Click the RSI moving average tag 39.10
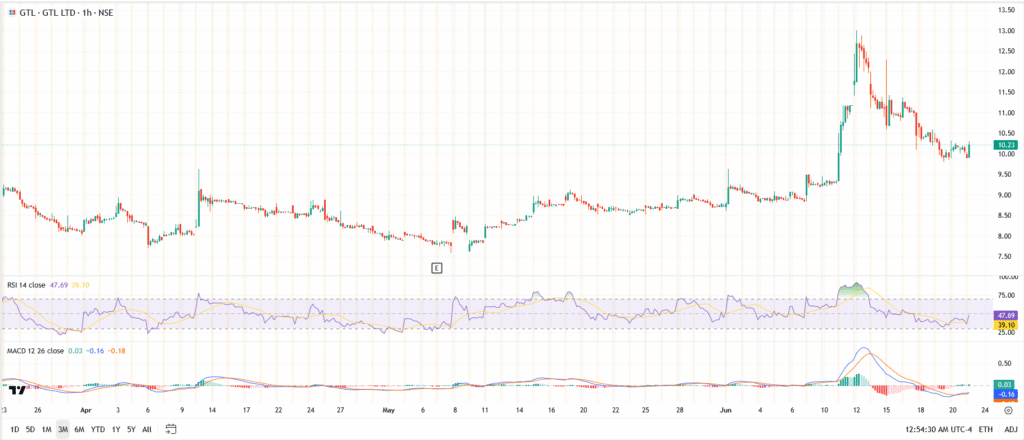Image resolution: width=1024 pixels, height=440 pixels. point(1006,325)
